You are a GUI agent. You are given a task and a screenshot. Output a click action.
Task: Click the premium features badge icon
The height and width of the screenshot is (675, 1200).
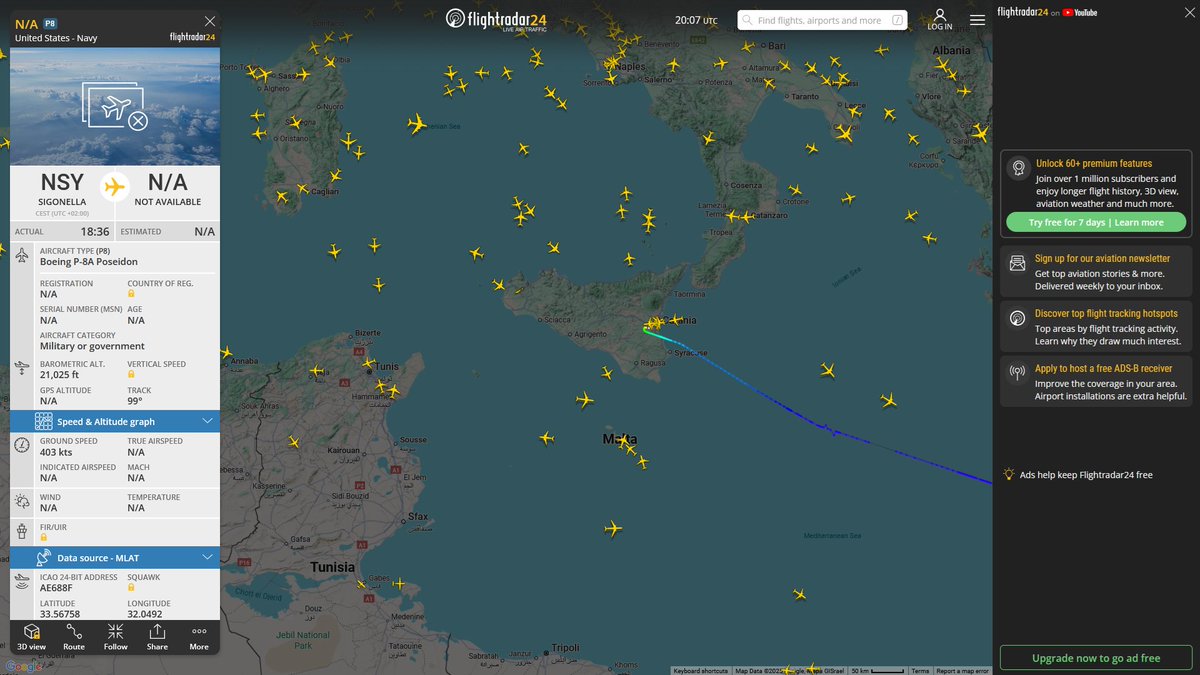[1017, 168]
